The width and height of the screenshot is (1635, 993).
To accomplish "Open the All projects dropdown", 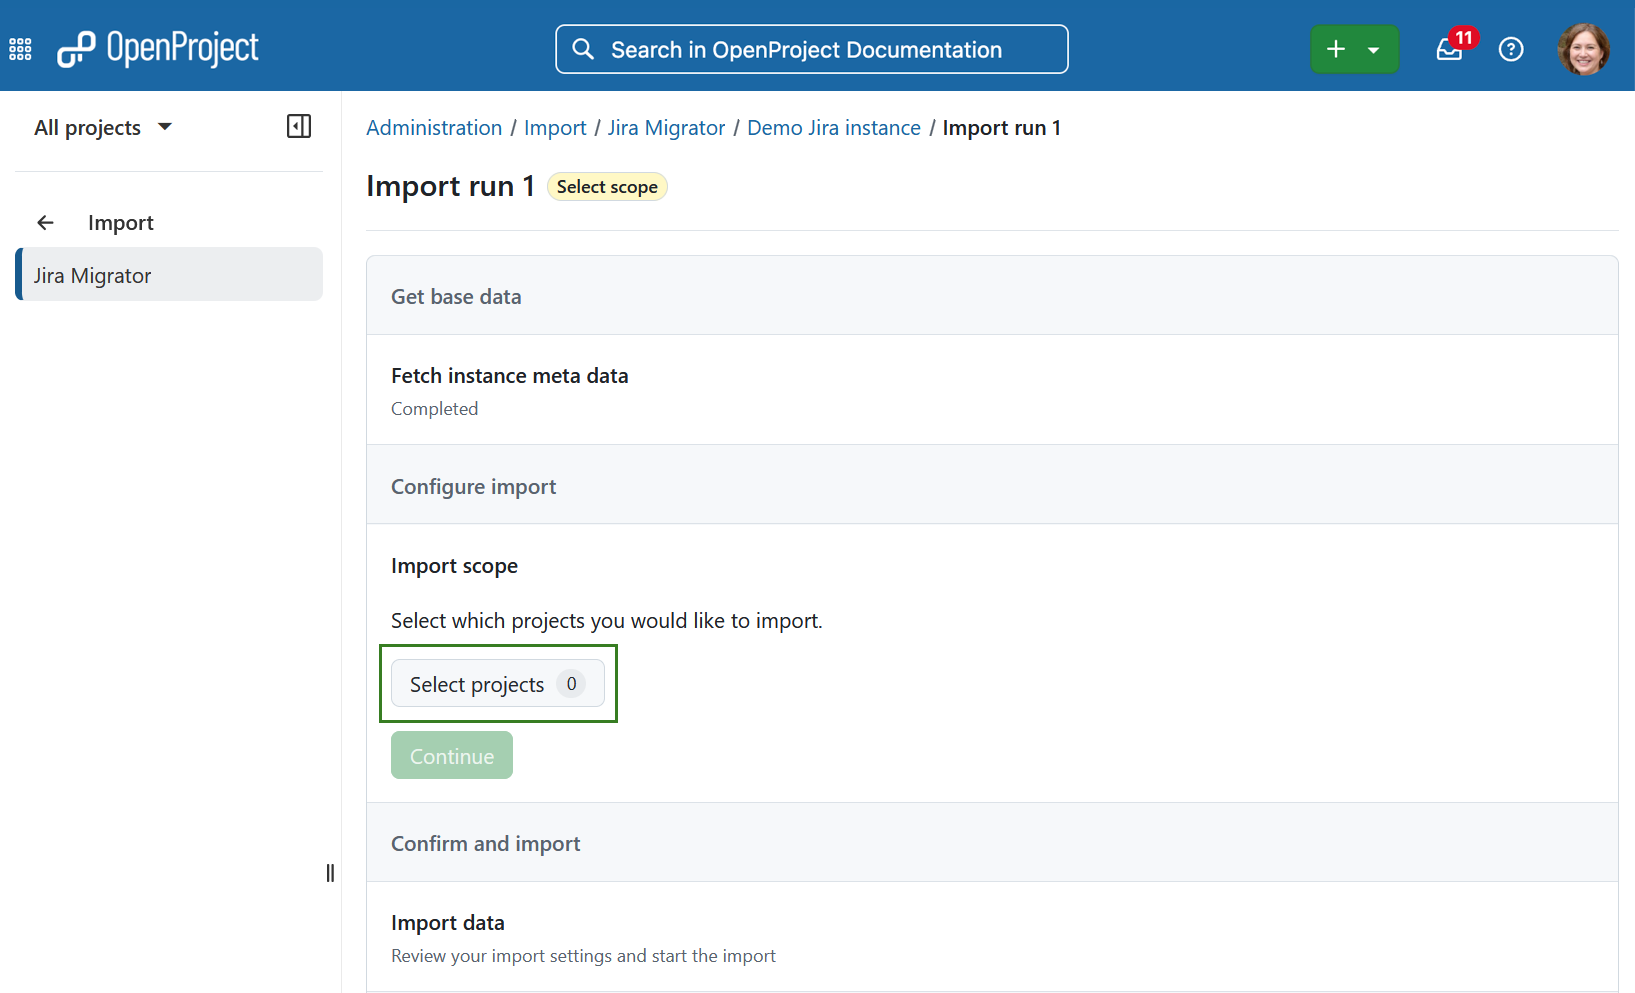I will coord(103,128).
